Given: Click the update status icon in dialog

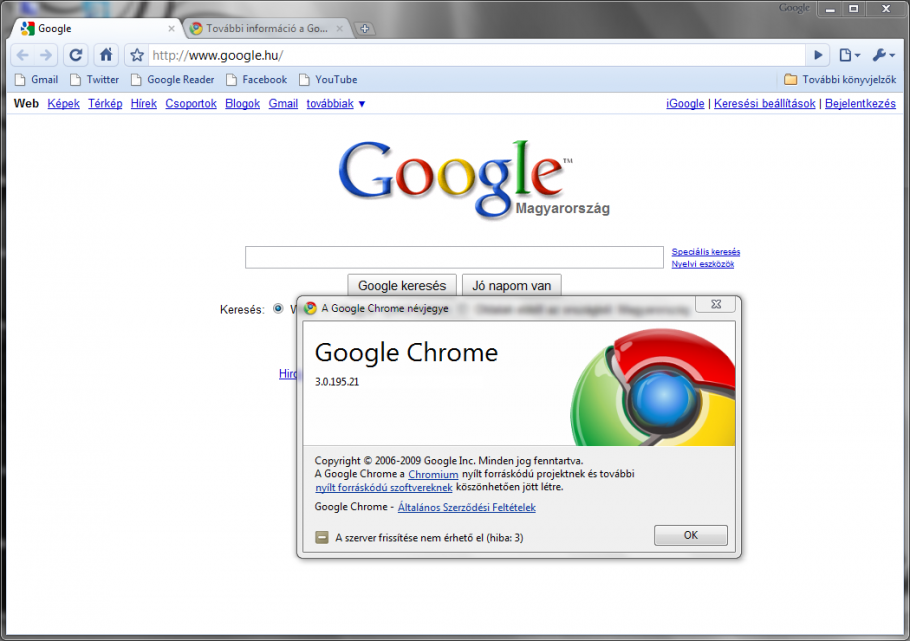Looking at the screenshot, I should (322, 538).
